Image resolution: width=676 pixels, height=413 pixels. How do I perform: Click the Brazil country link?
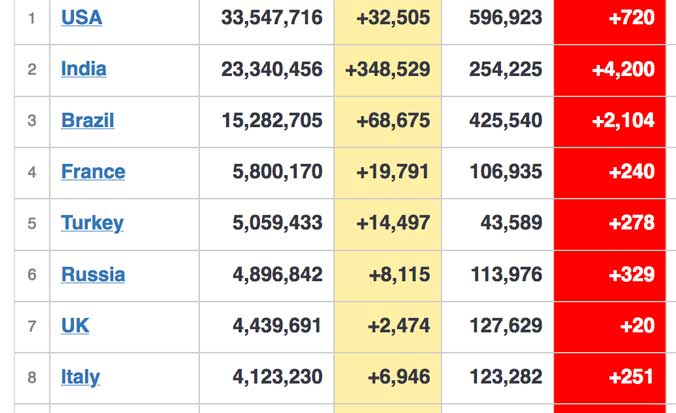click(87, 121)
